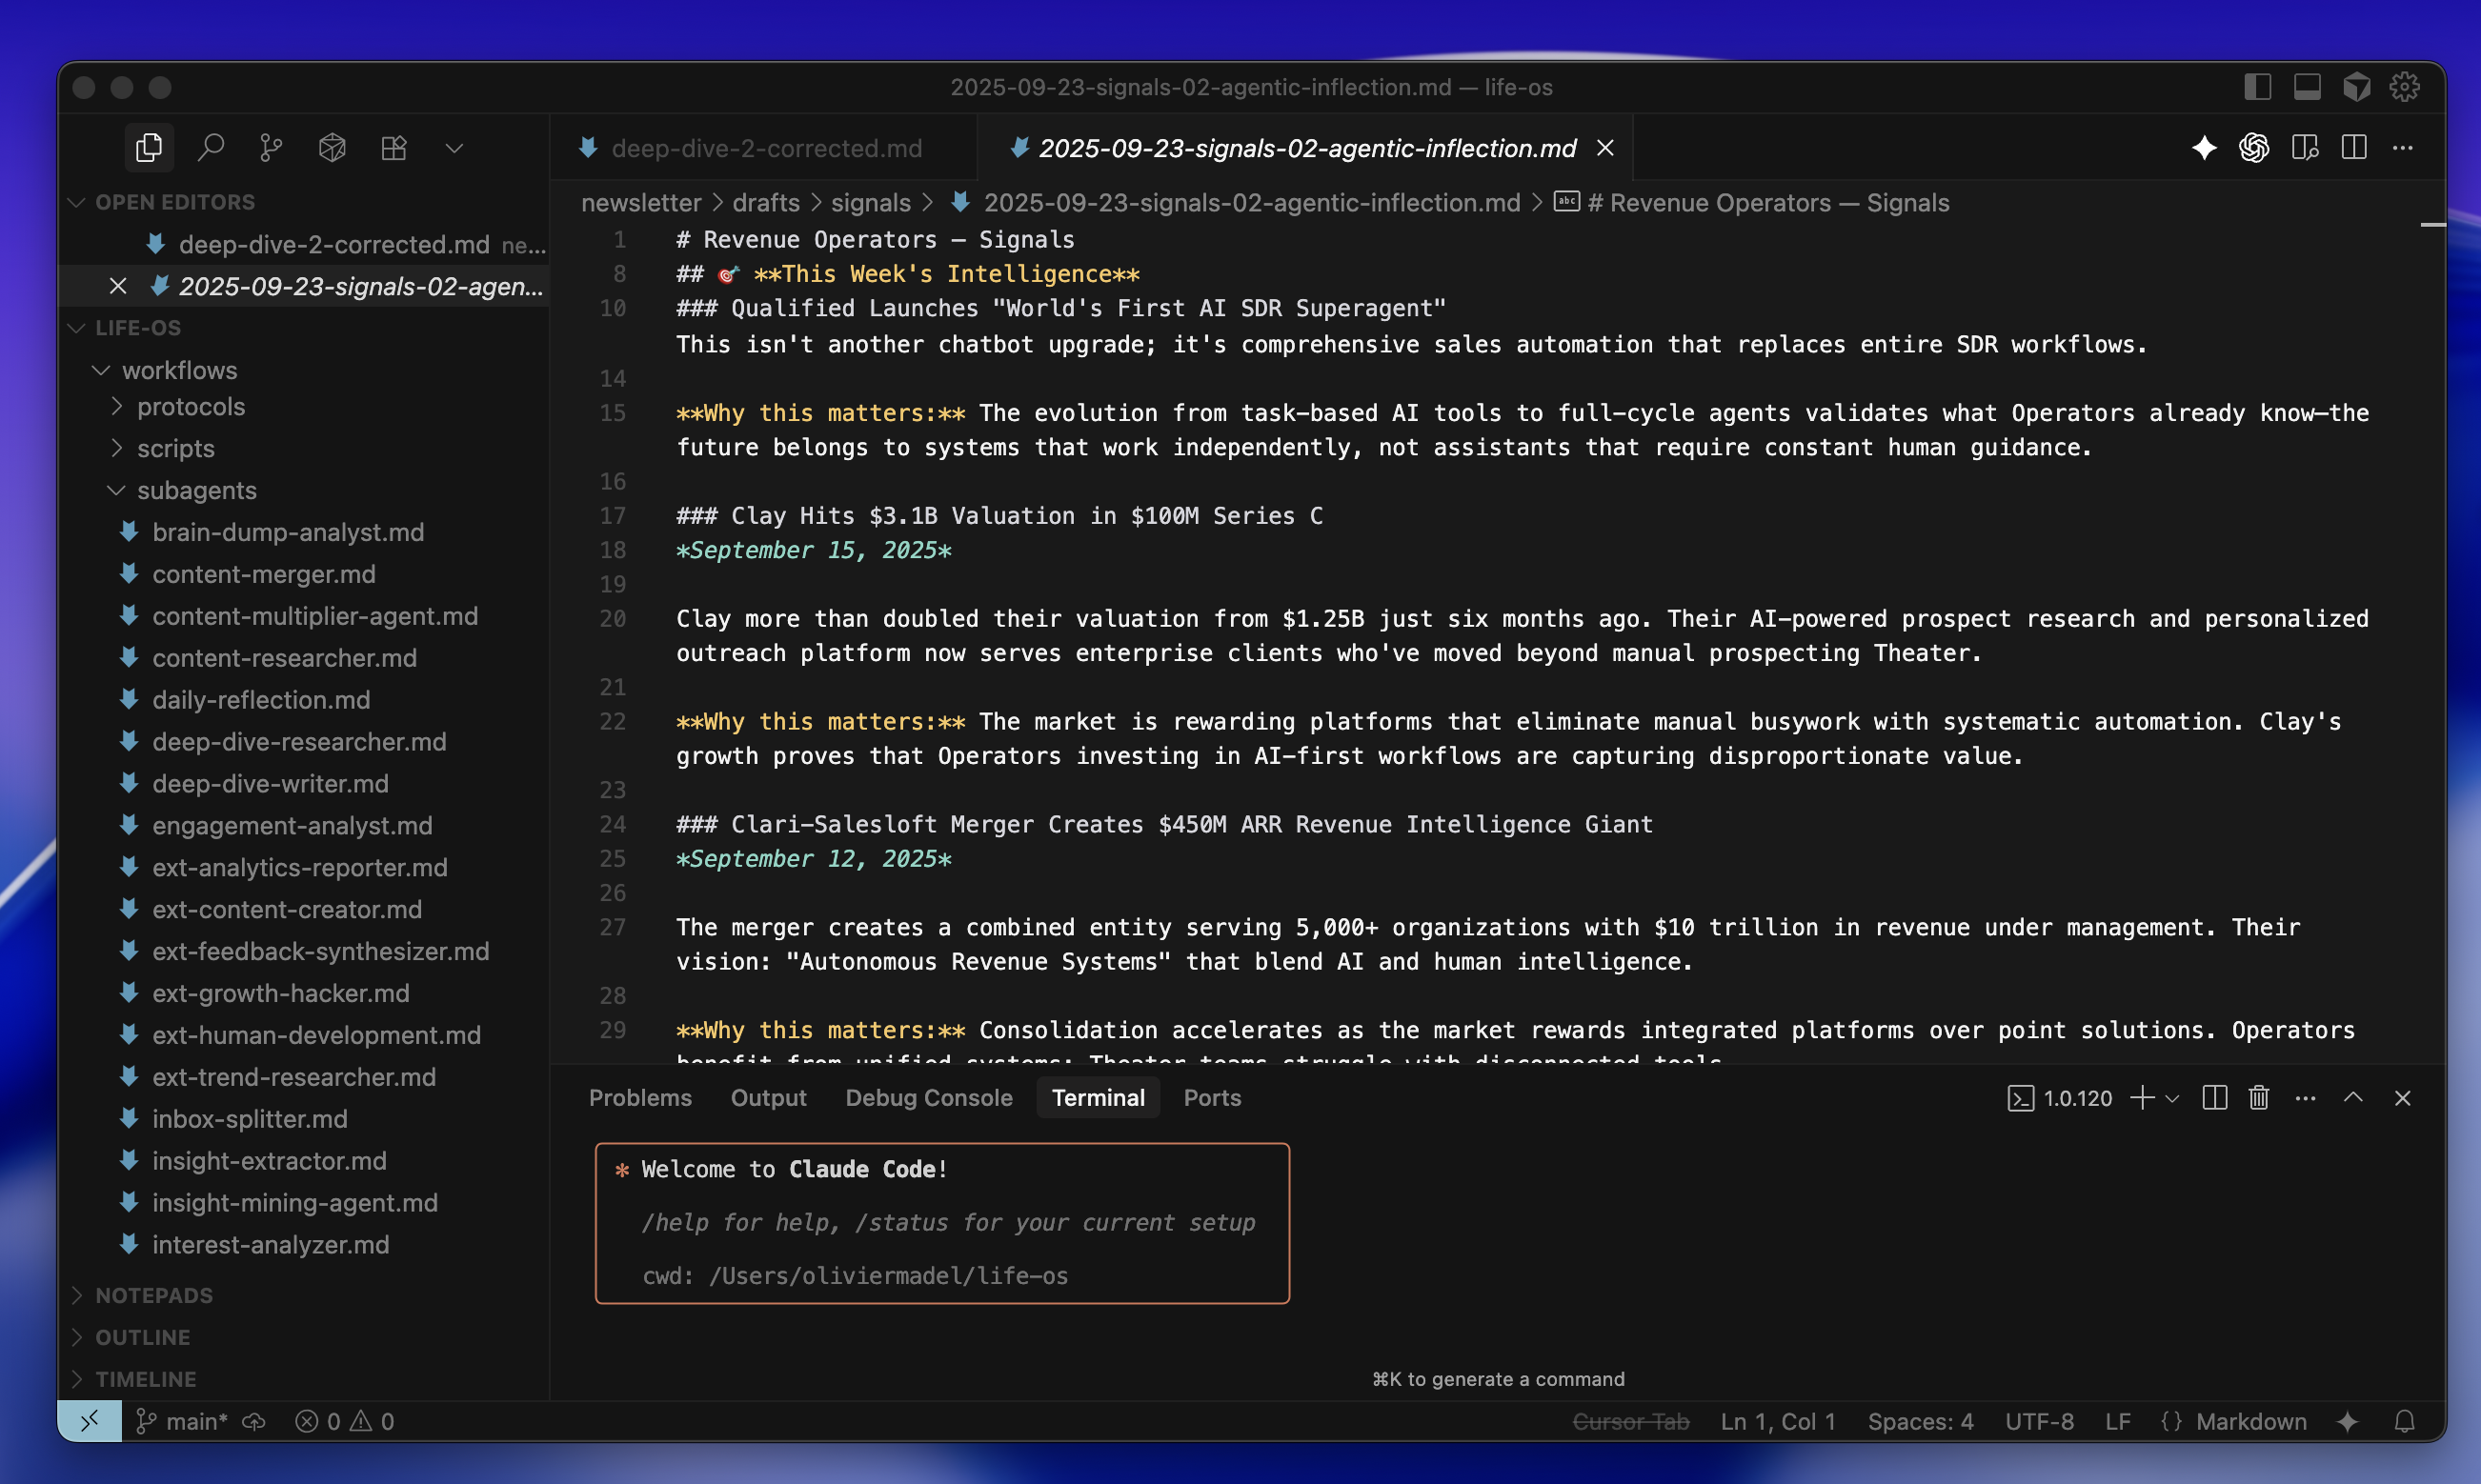Toggle the bottom panel layout button

click(2307, 87)
